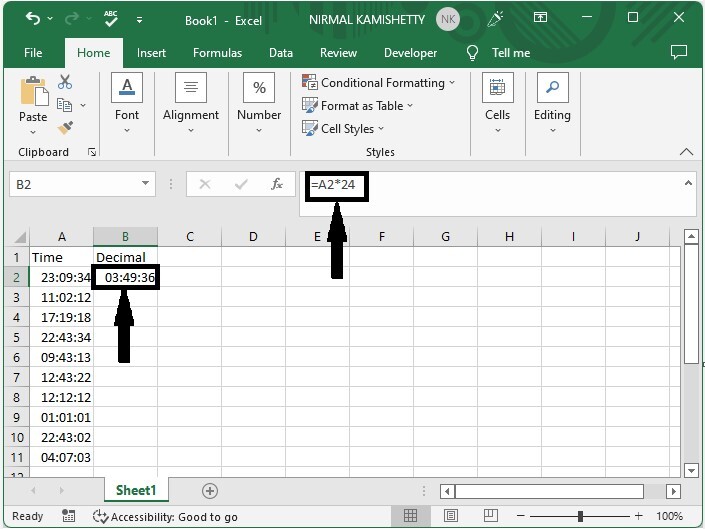This screenshot has height=529, width=705.
Task: Run the ABC spelling check icon
Action: coord(111,18)
